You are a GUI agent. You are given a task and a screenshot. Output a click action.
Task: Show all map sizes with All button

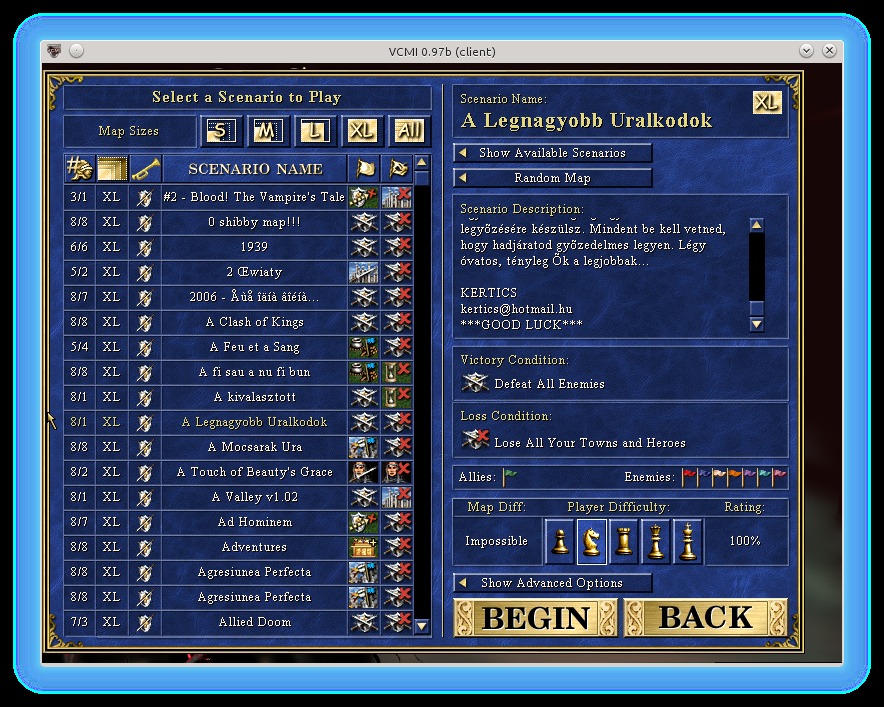(x=407, y=131)
